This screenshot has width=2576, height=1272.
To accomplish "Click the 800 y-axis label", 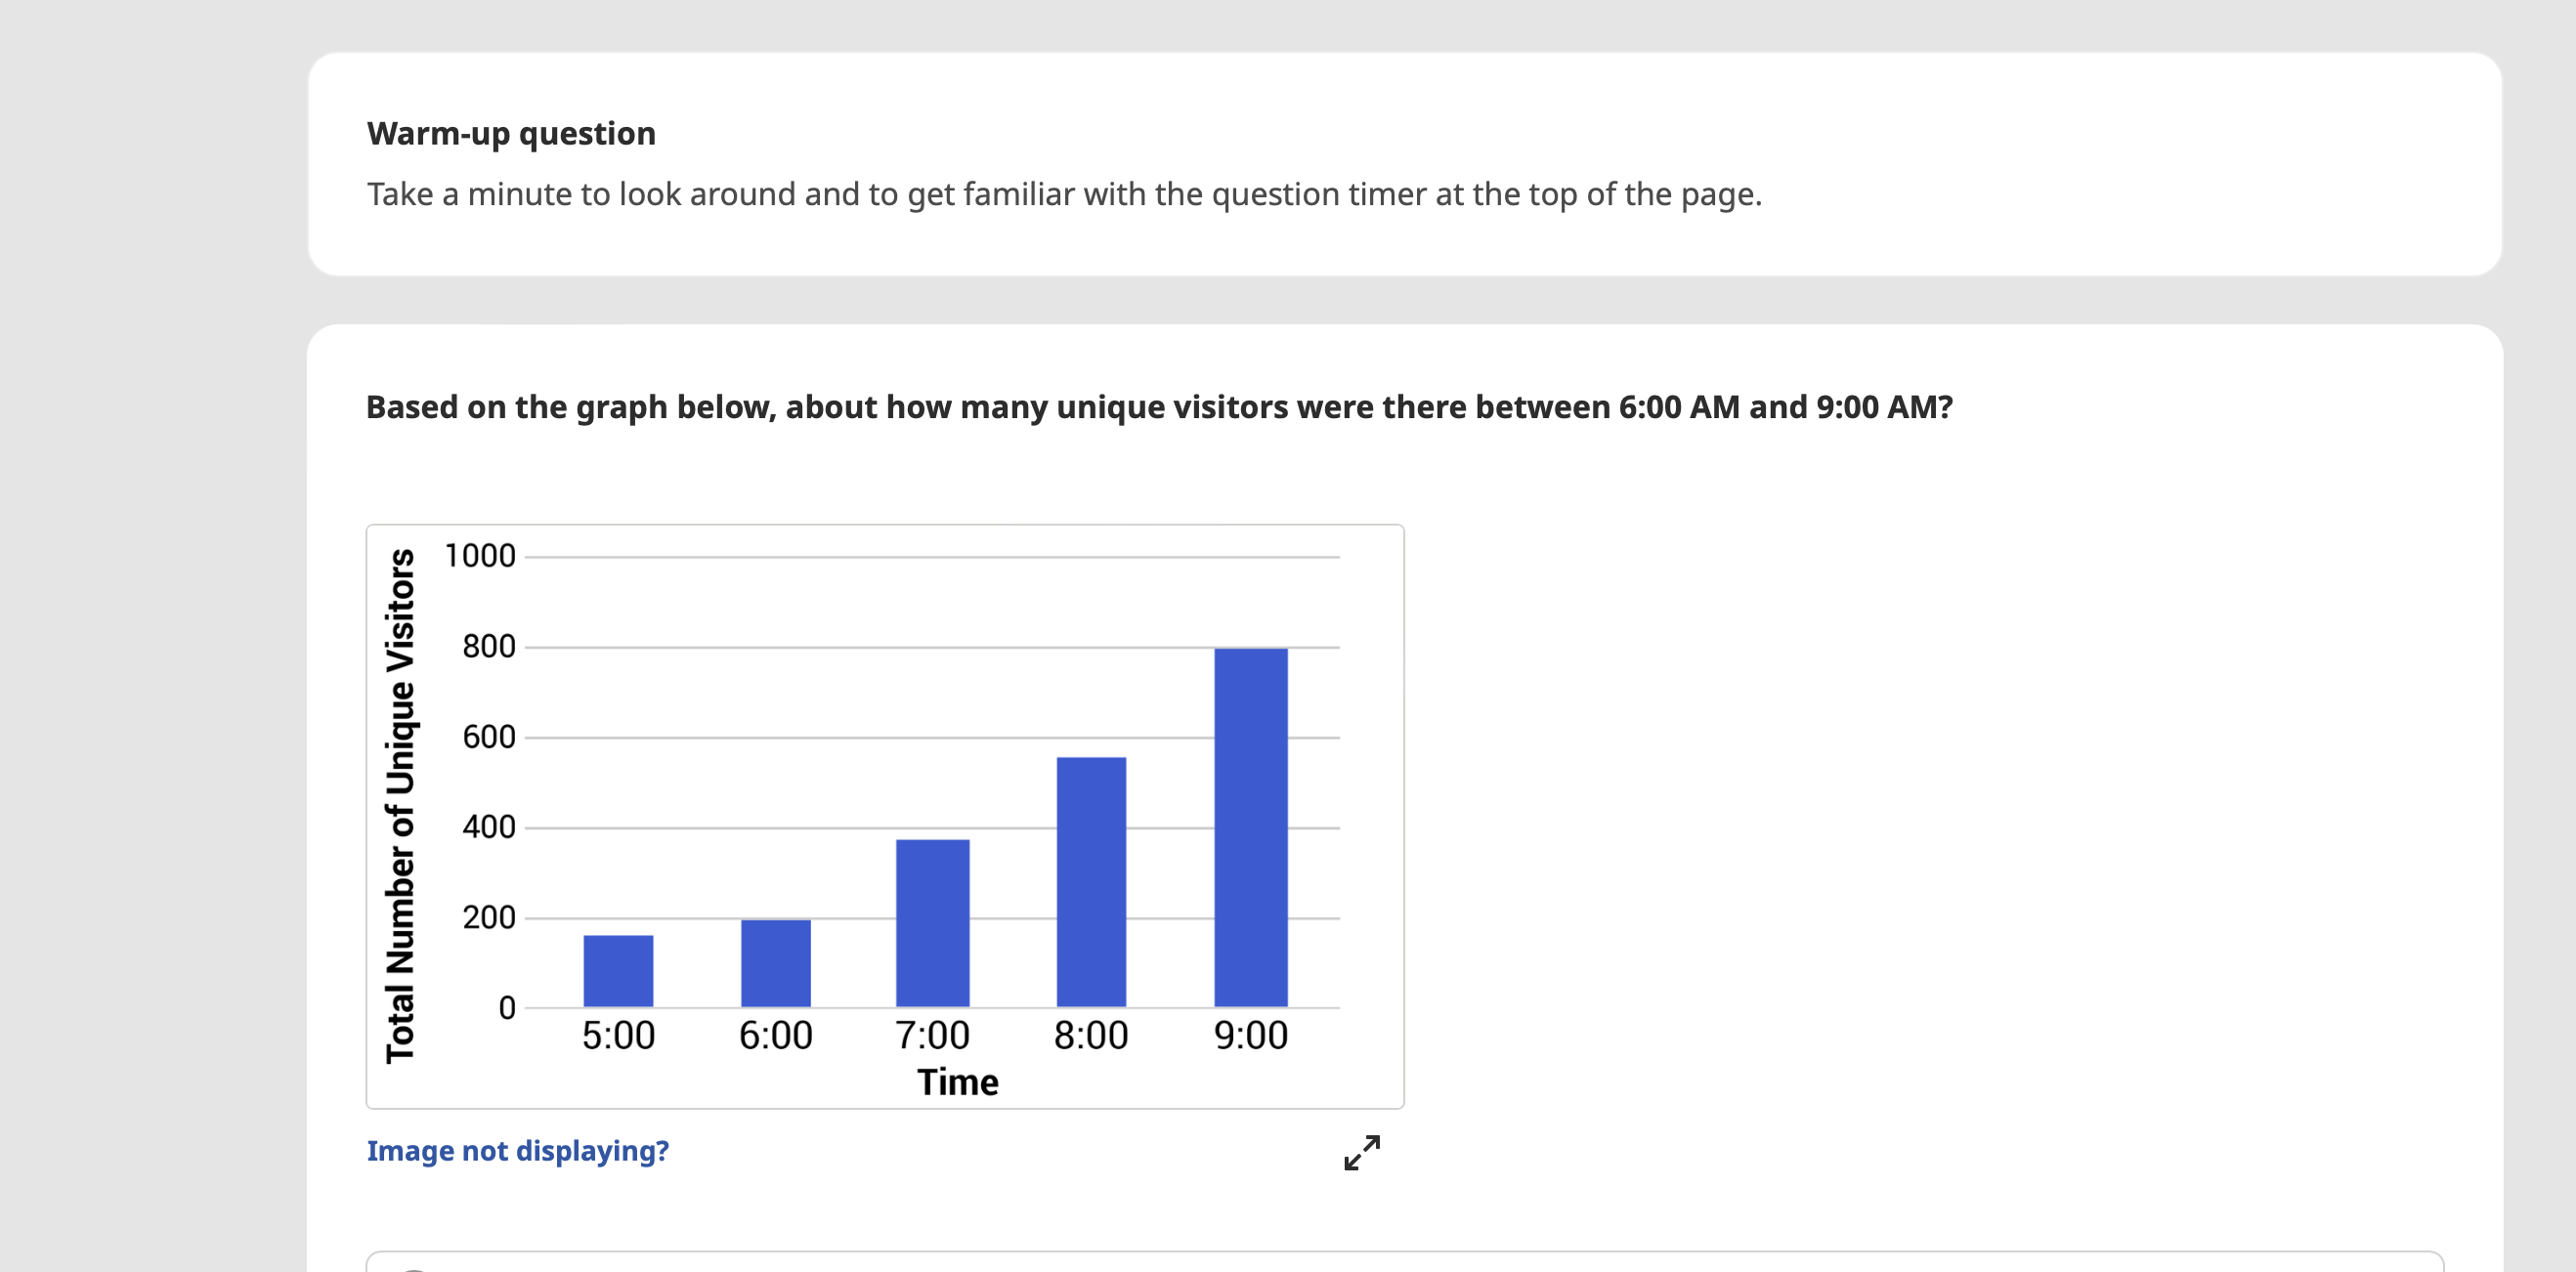I will 488,647.
